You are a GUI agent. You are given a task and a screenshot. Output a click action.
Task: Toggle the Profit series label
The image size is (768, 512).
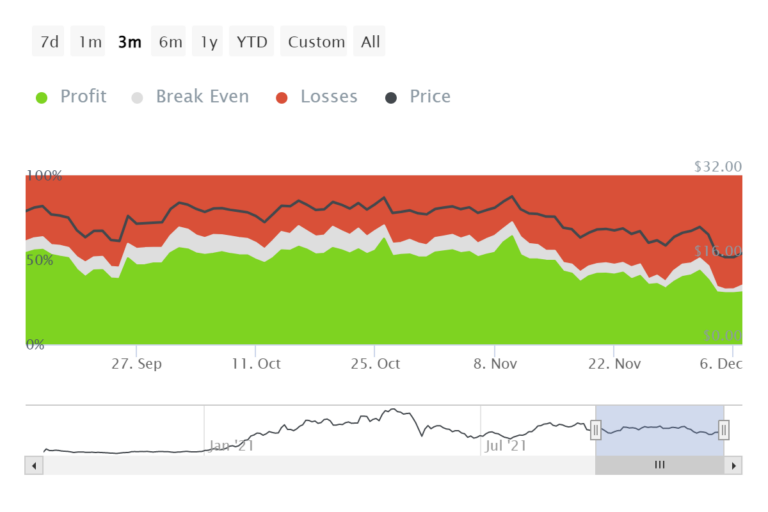click(83, 97)
